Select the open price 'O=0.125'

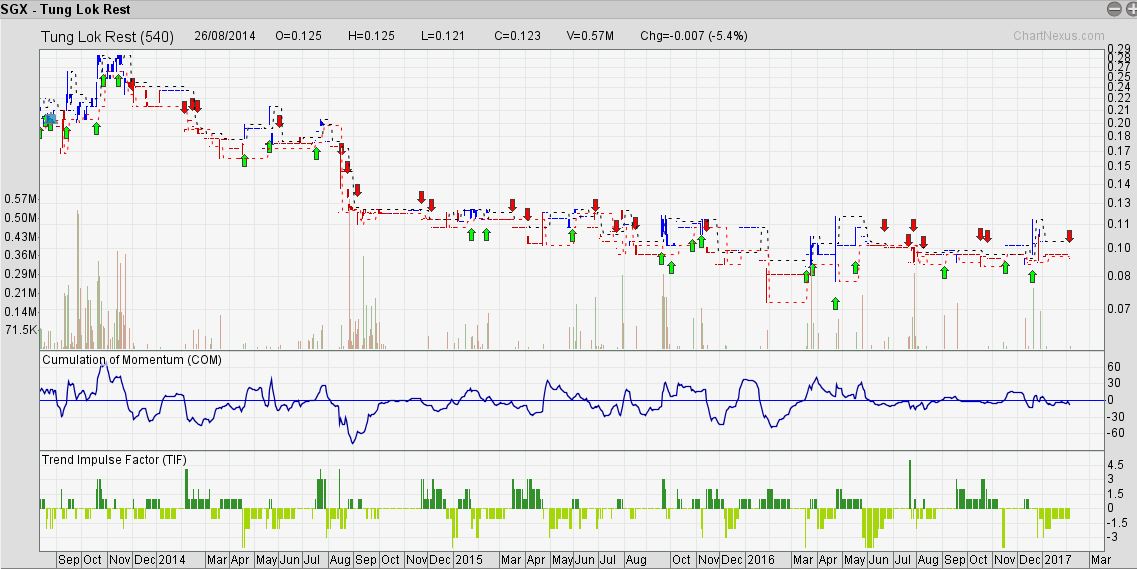click(x=299, y=36)
